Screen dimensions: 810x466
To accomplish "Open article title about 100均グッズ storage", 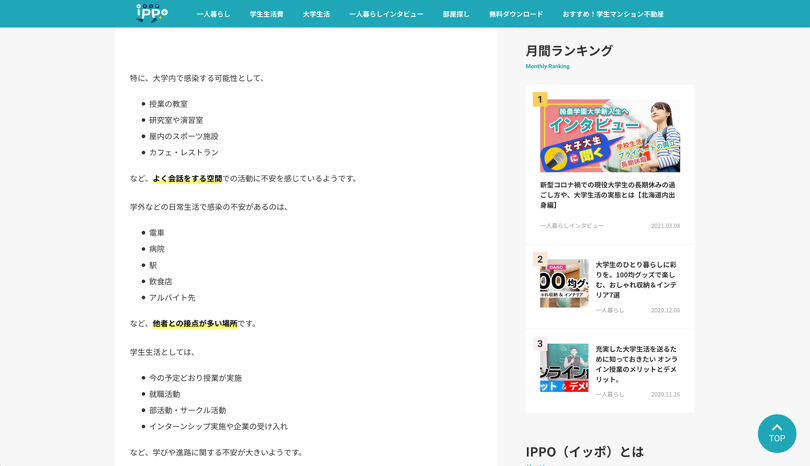I will [x=636, y=280].
